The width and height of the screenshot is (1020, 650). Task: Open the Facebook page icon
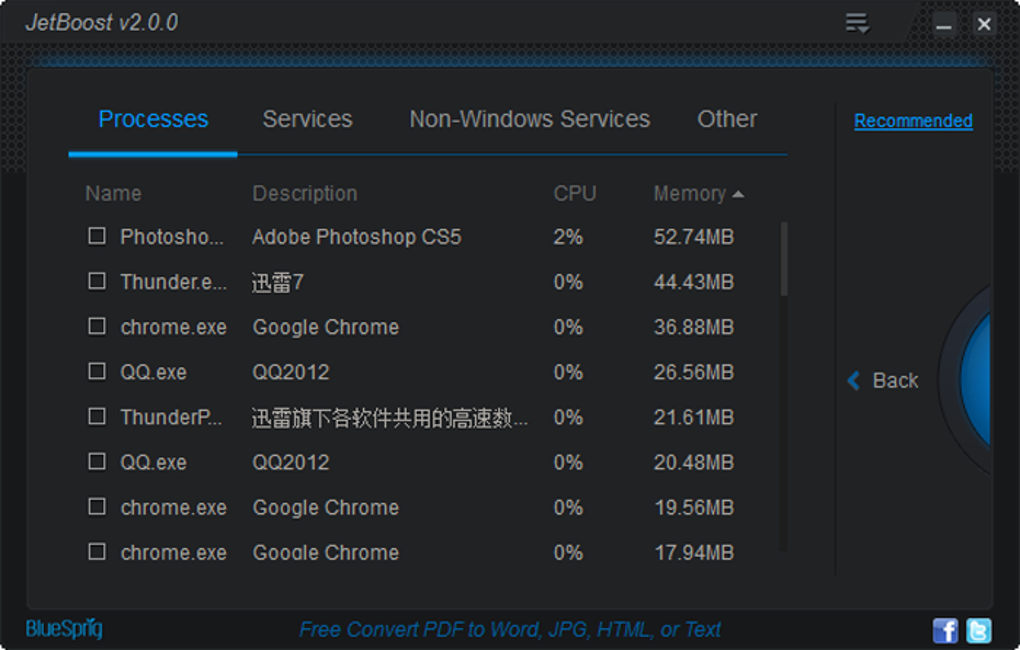pos(945,630)
